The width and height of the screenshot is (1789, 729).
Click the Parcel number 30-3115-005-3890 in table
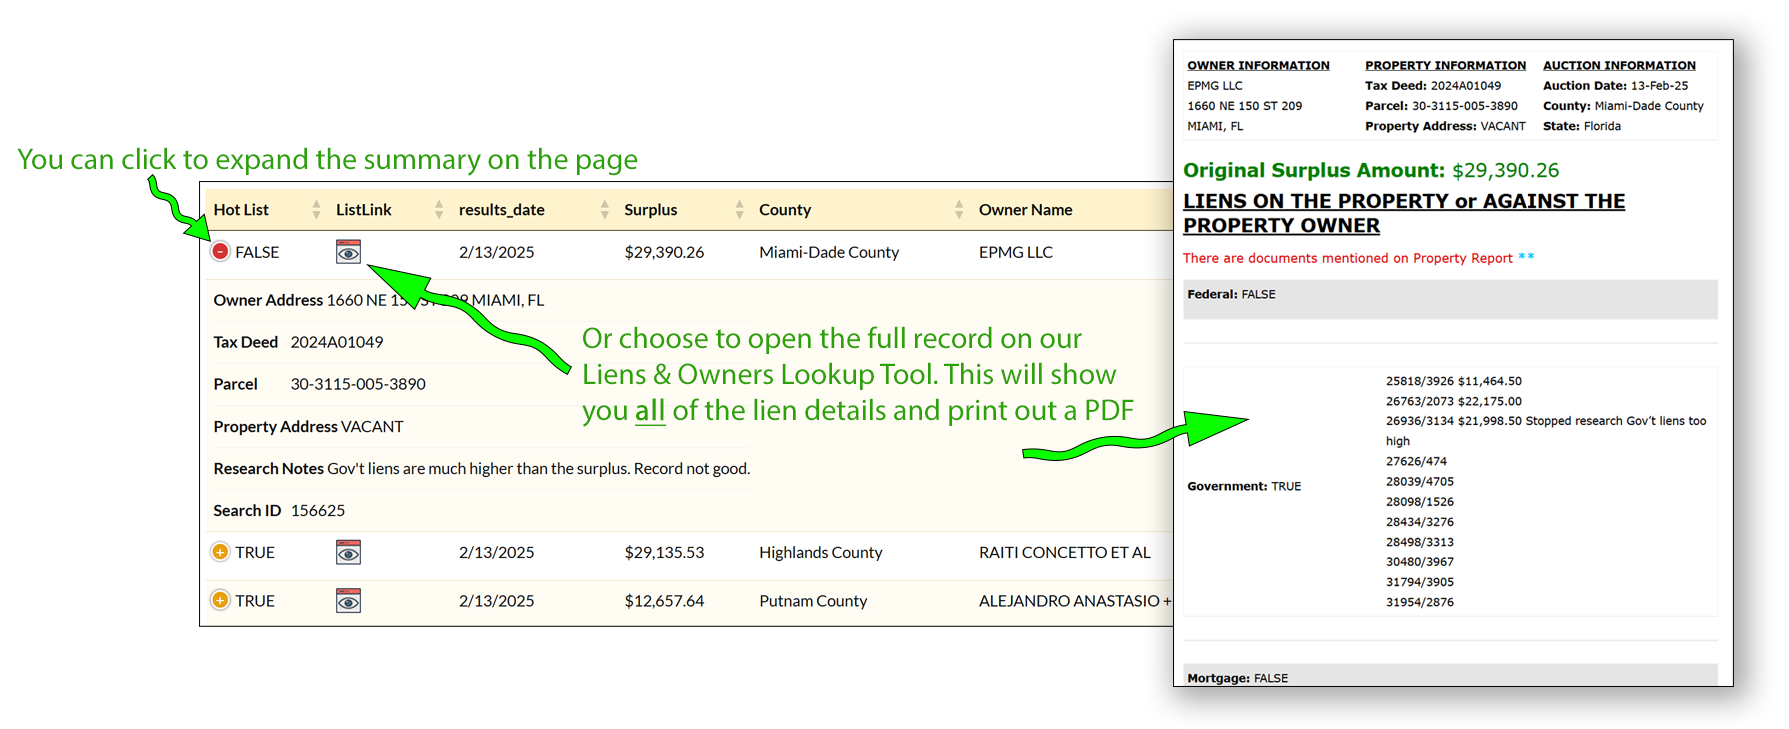coord(358,384)
